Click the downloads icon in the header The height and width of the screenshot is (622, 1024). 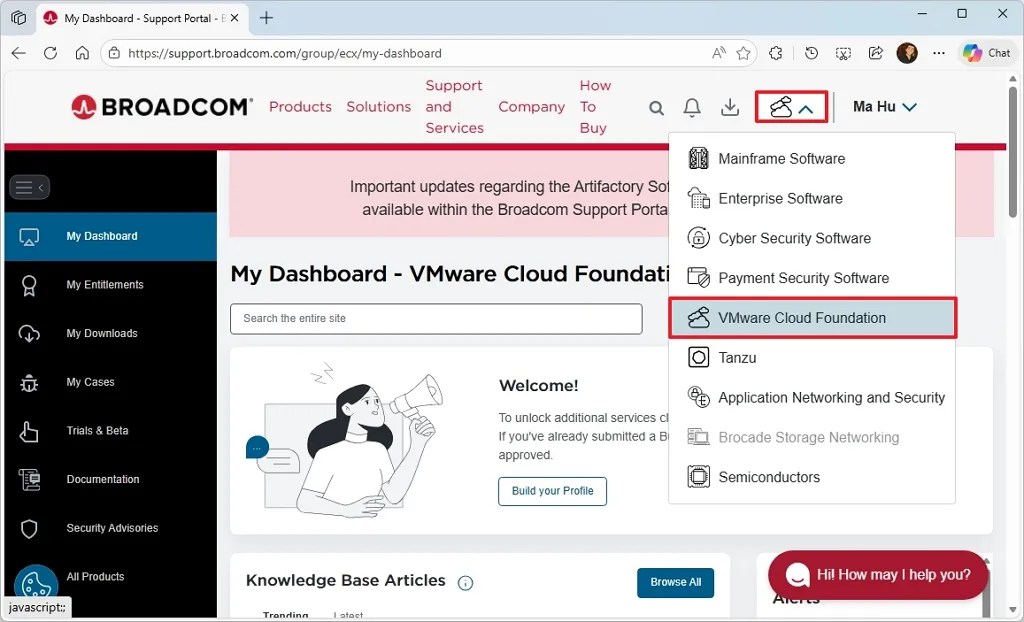[x=729, y=107]
